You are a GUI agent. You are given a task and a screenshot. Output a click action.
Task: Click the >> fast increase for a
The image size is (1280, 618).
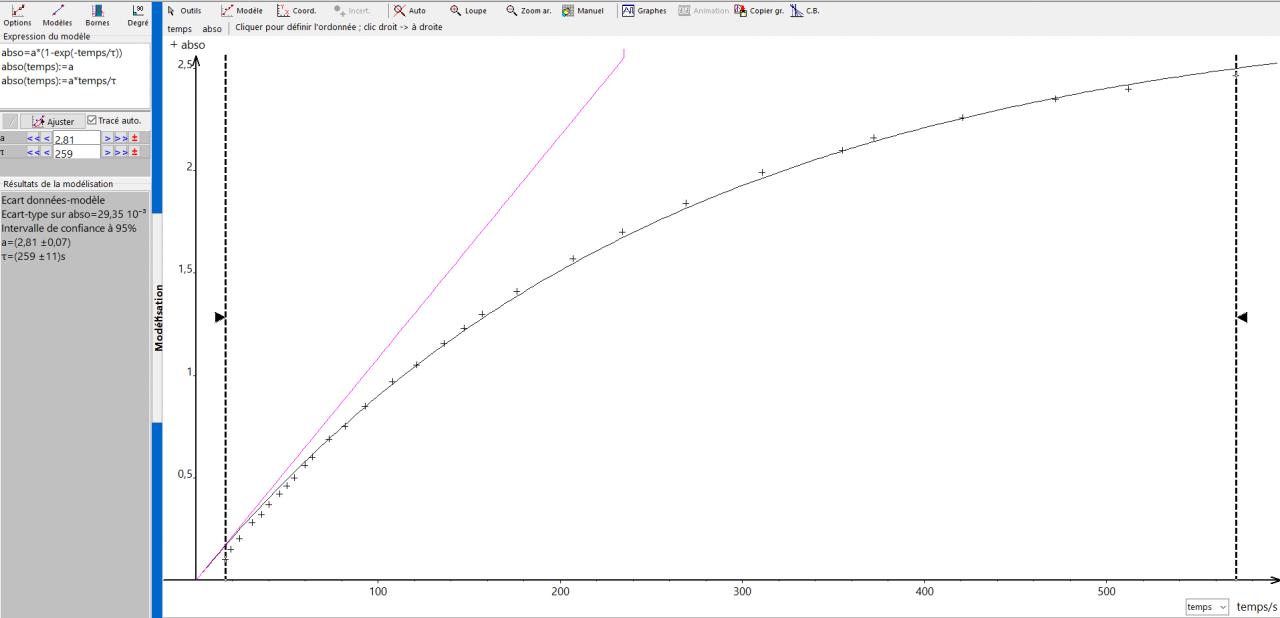pyautogui.click(x=121, y=139)
